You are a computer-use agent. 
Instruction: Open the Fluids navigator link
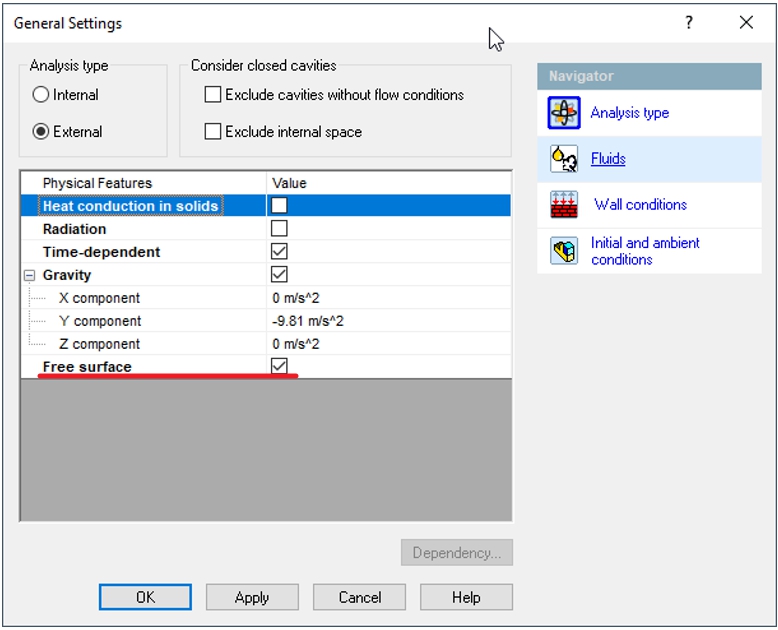[608, 159]
